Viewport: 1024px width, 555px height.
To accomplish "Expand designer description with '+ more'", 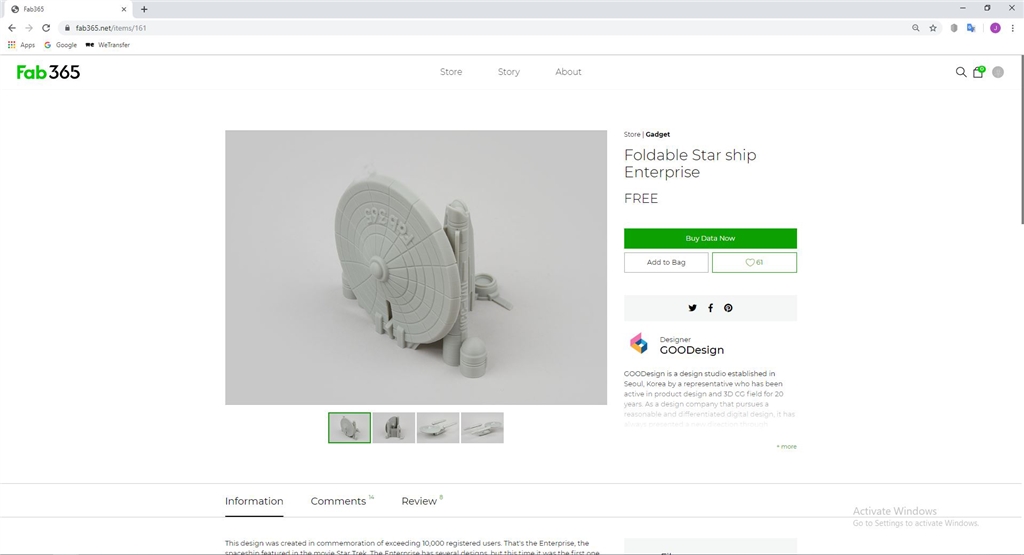I will click(x=786, y=447).
